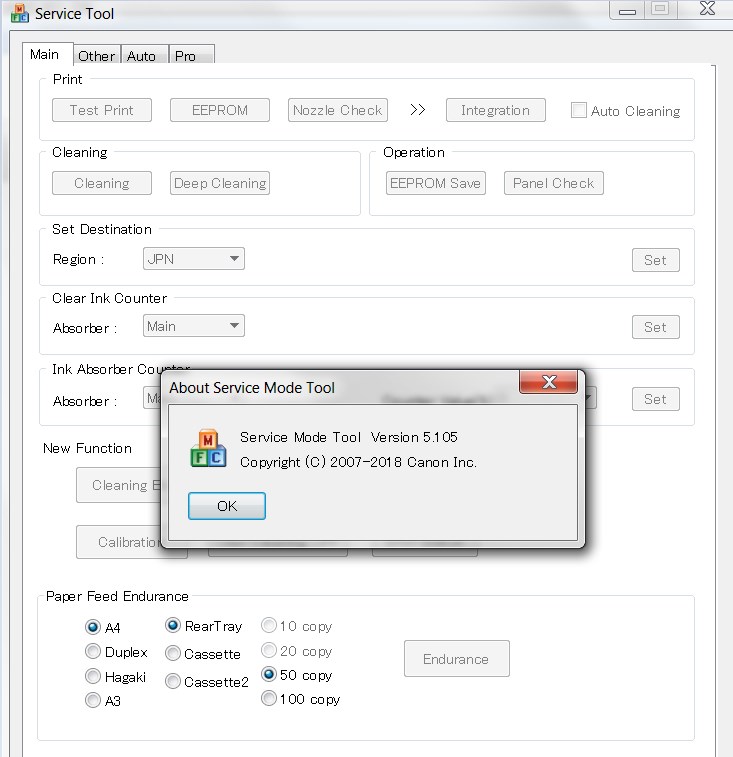The width and height of the screenshot is (733, 757).
Task: Click the EEPROM print button
Action: (x=220, y=110)
